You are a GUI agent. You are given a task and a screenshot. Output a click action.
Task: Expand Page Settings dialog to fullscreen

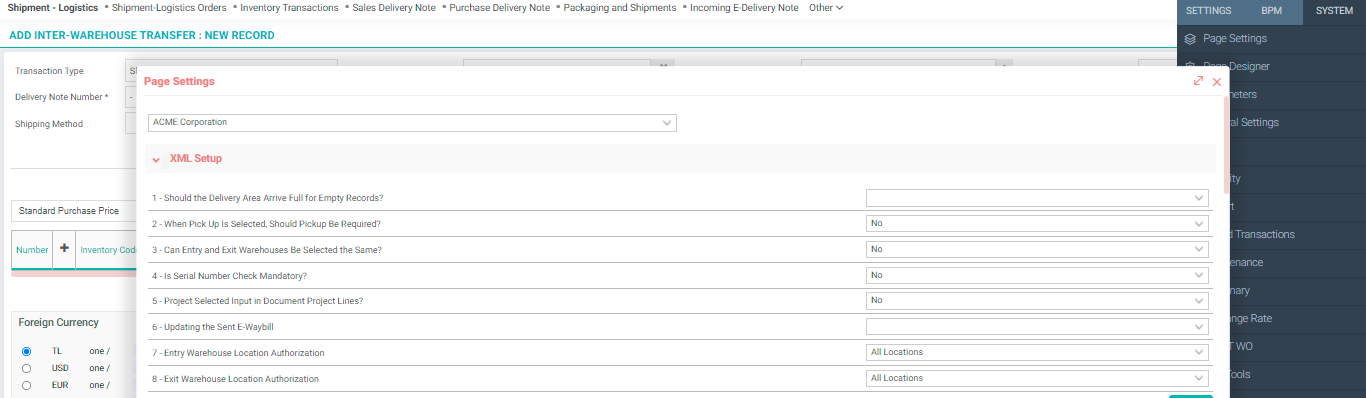[x=1198, y=81]
